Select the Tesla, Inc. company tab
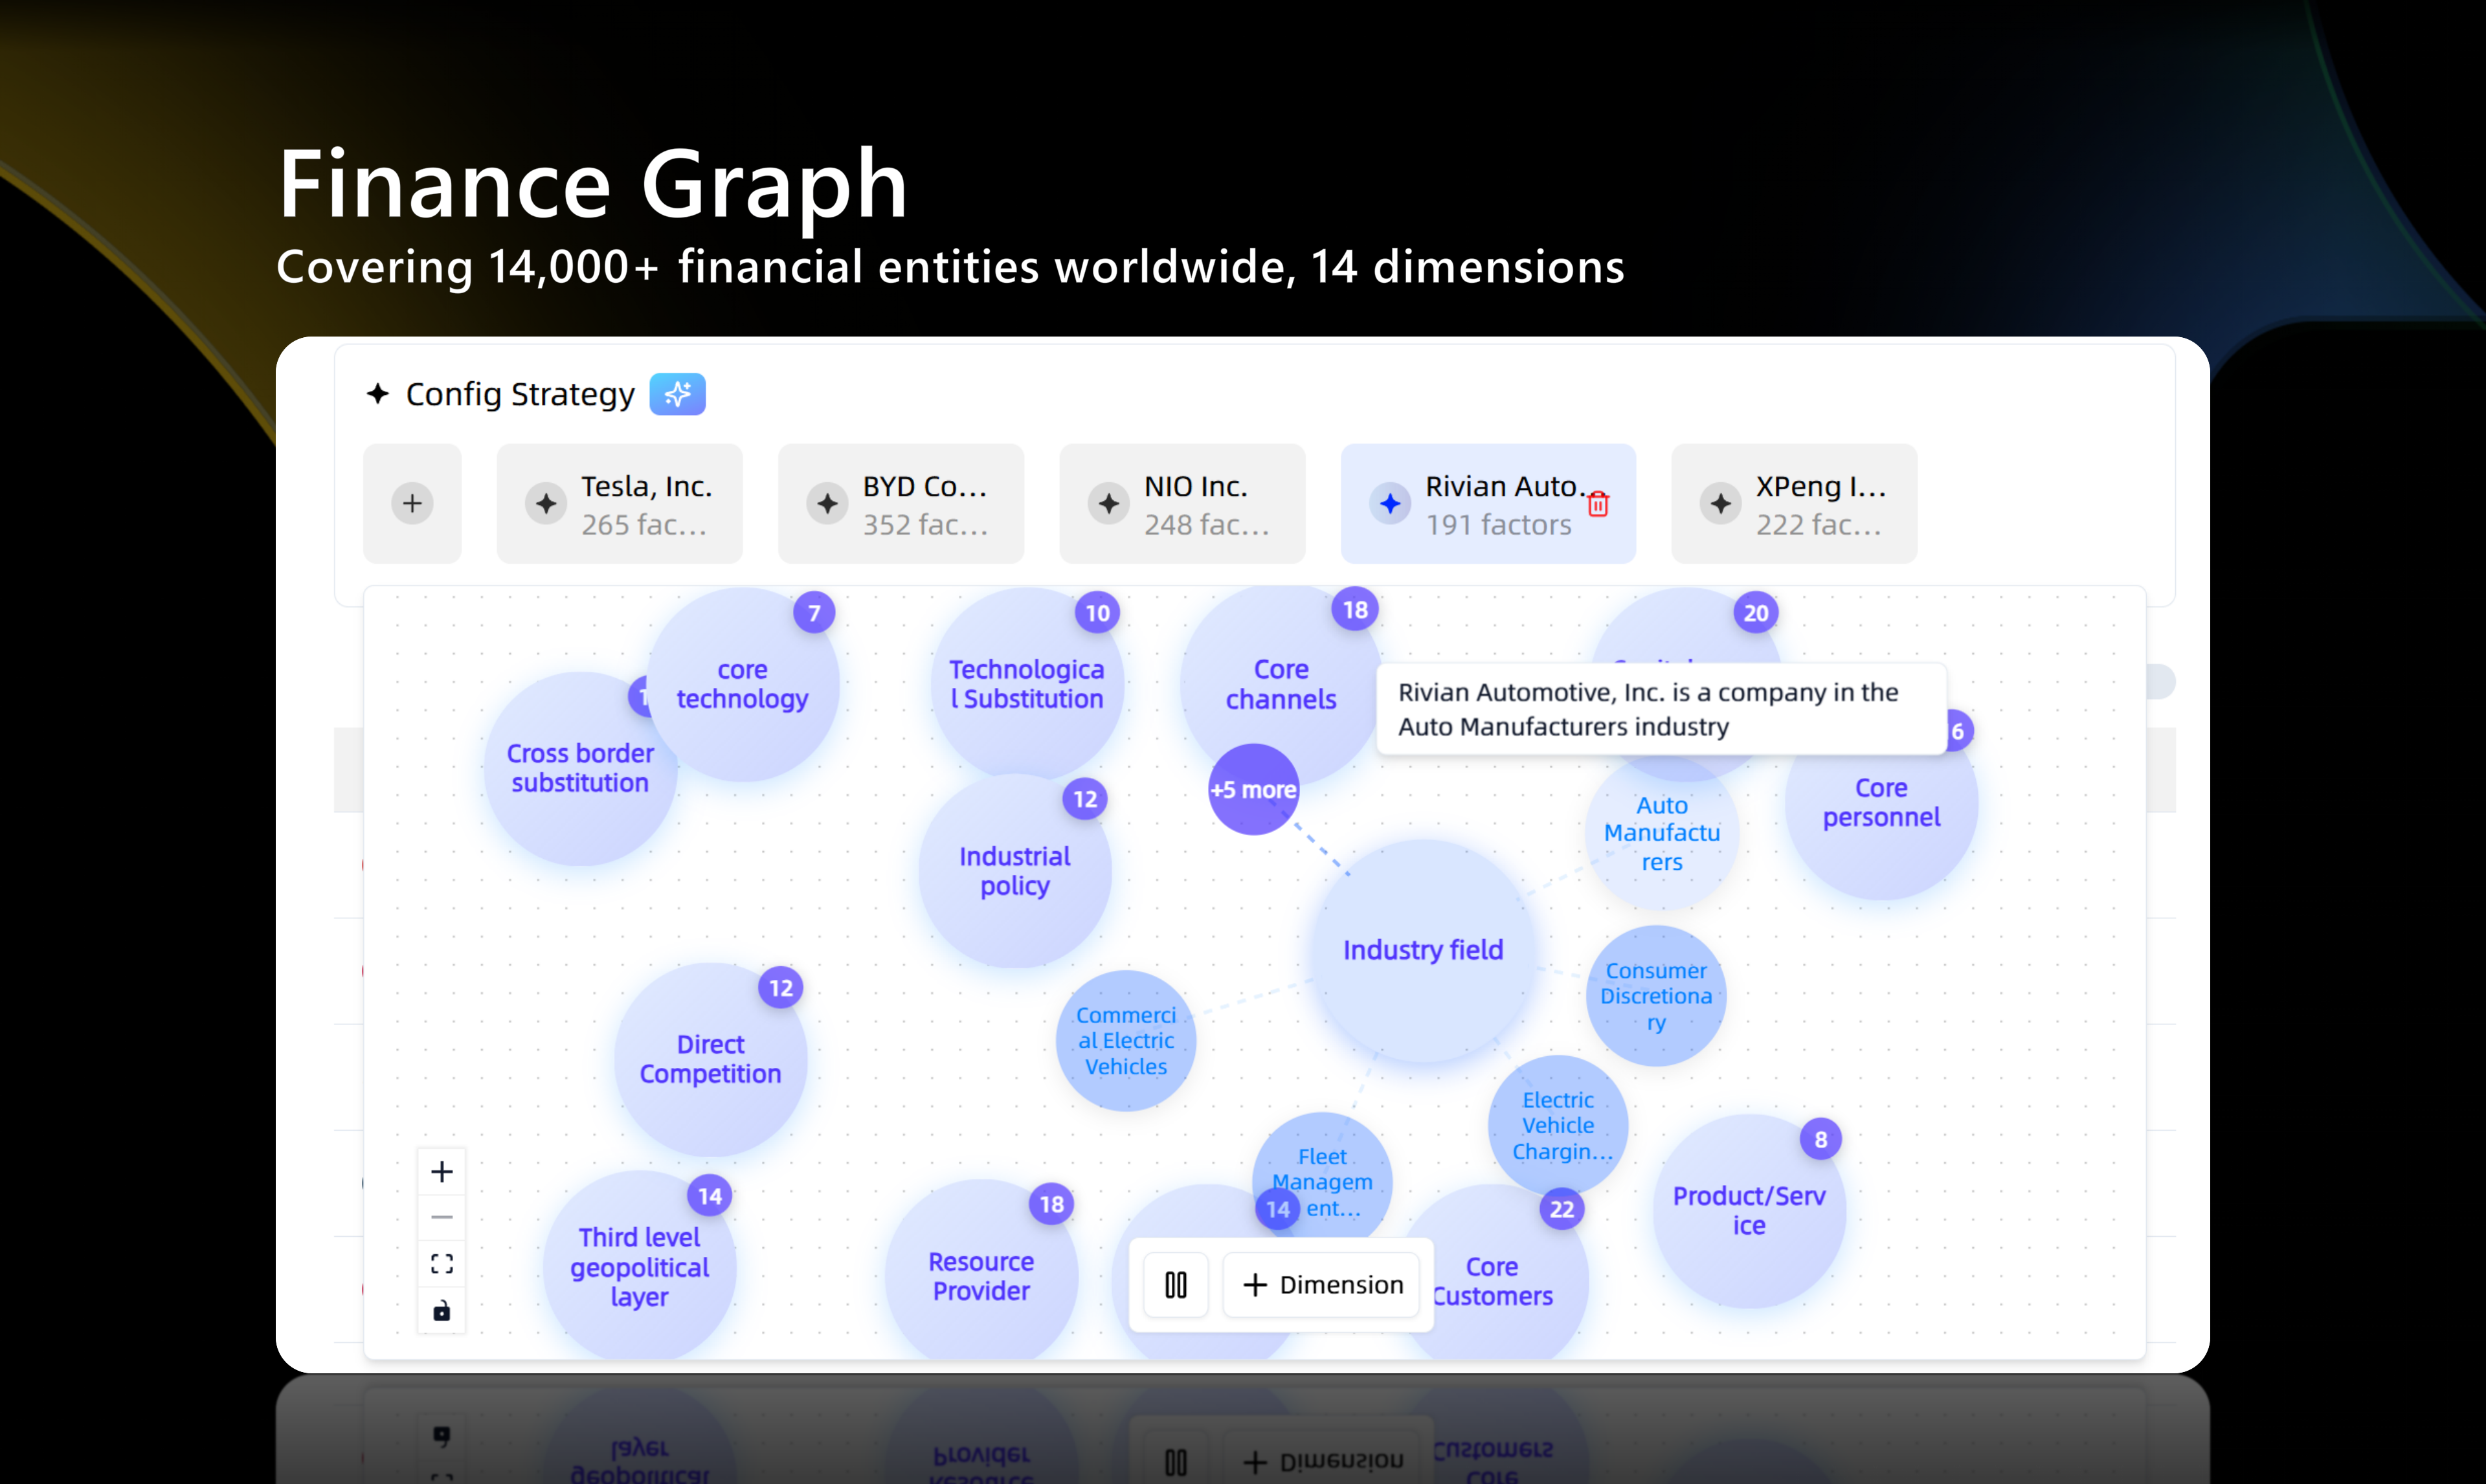This screenshot has height=1484, width=2486. [620, 504]
